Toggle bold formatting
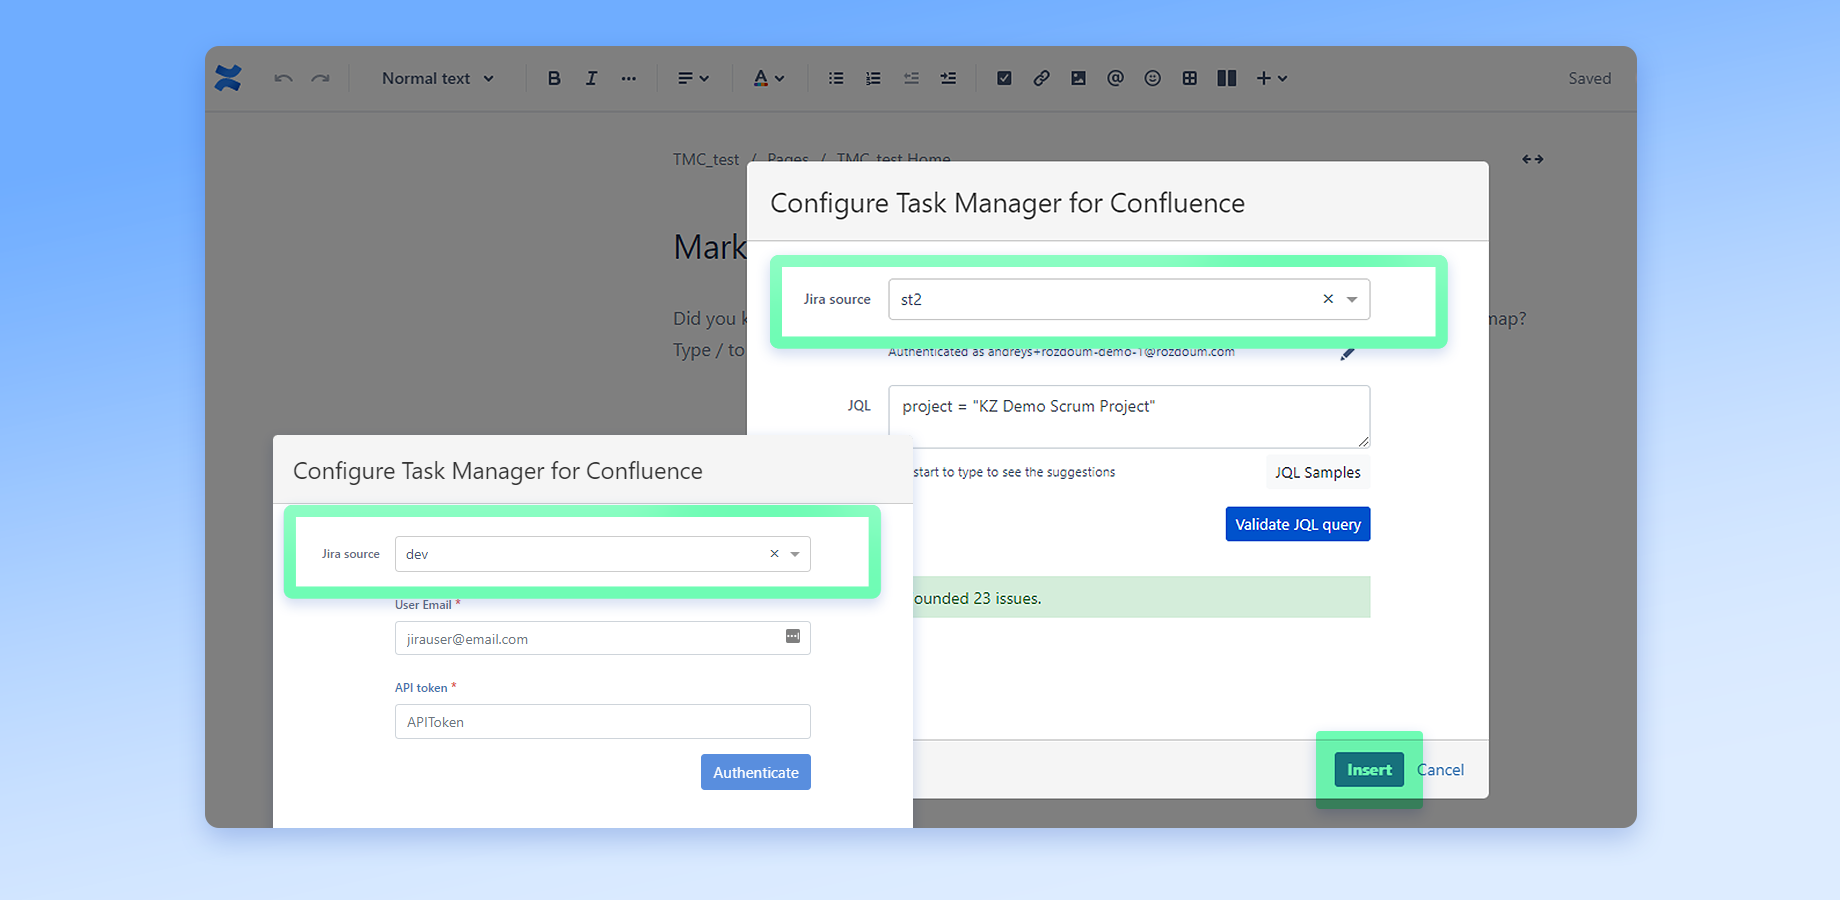The width and height of the screenshot is (1840, 900). click(x=554, y=78)
